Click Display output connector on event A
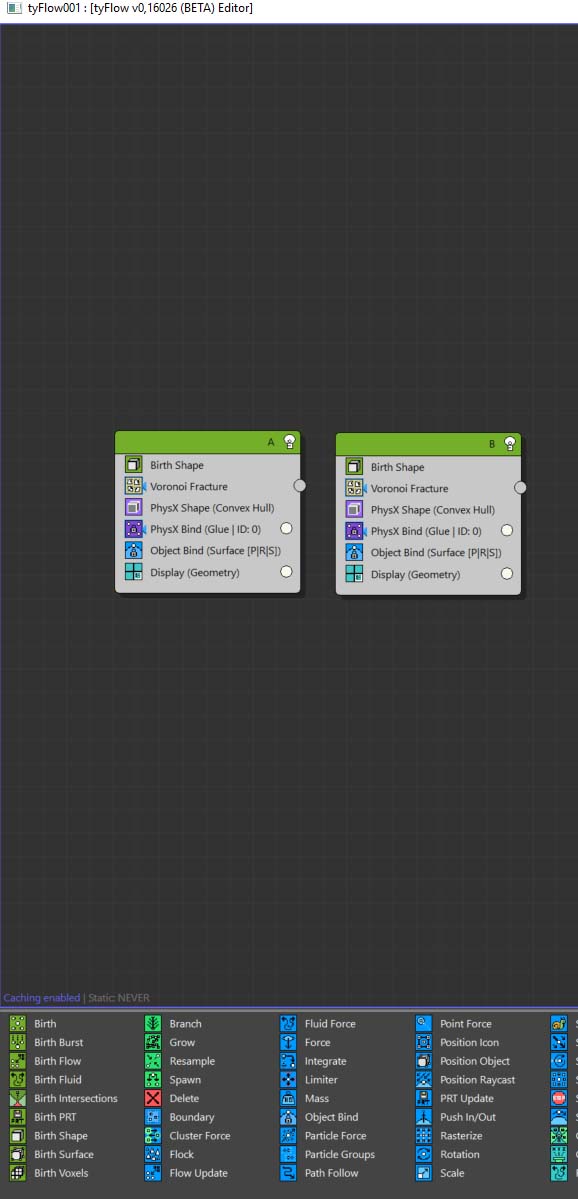The height and width of the screenshot is (1199, 578). click(x=286, y=571)
